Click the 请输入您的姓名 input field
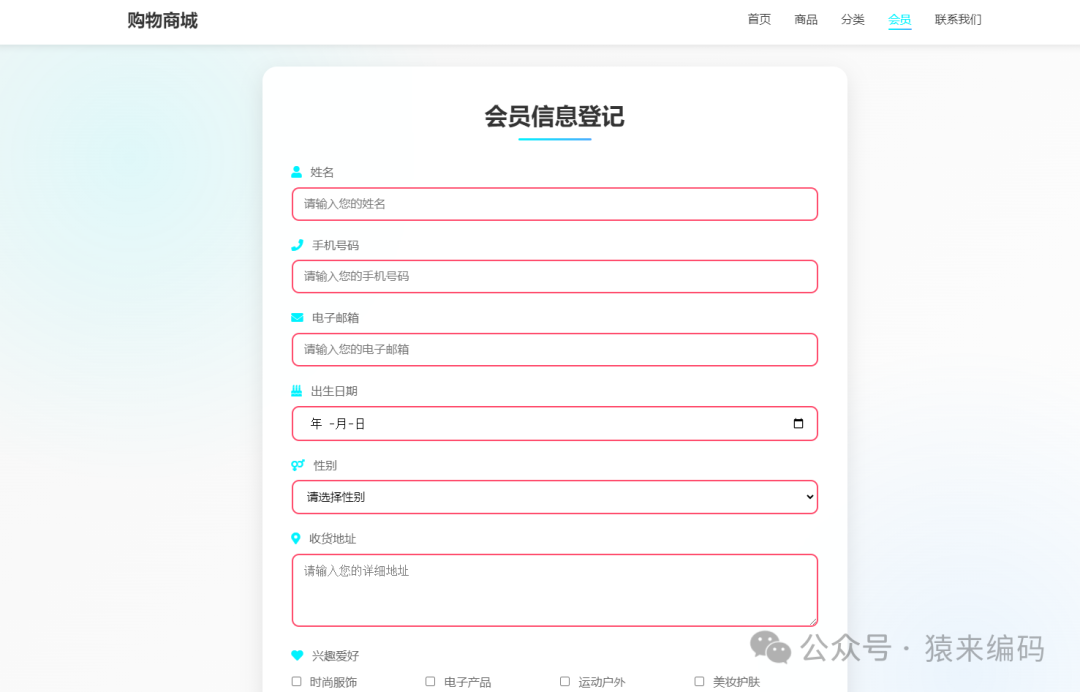1080x692 pixels. point(554,204)
